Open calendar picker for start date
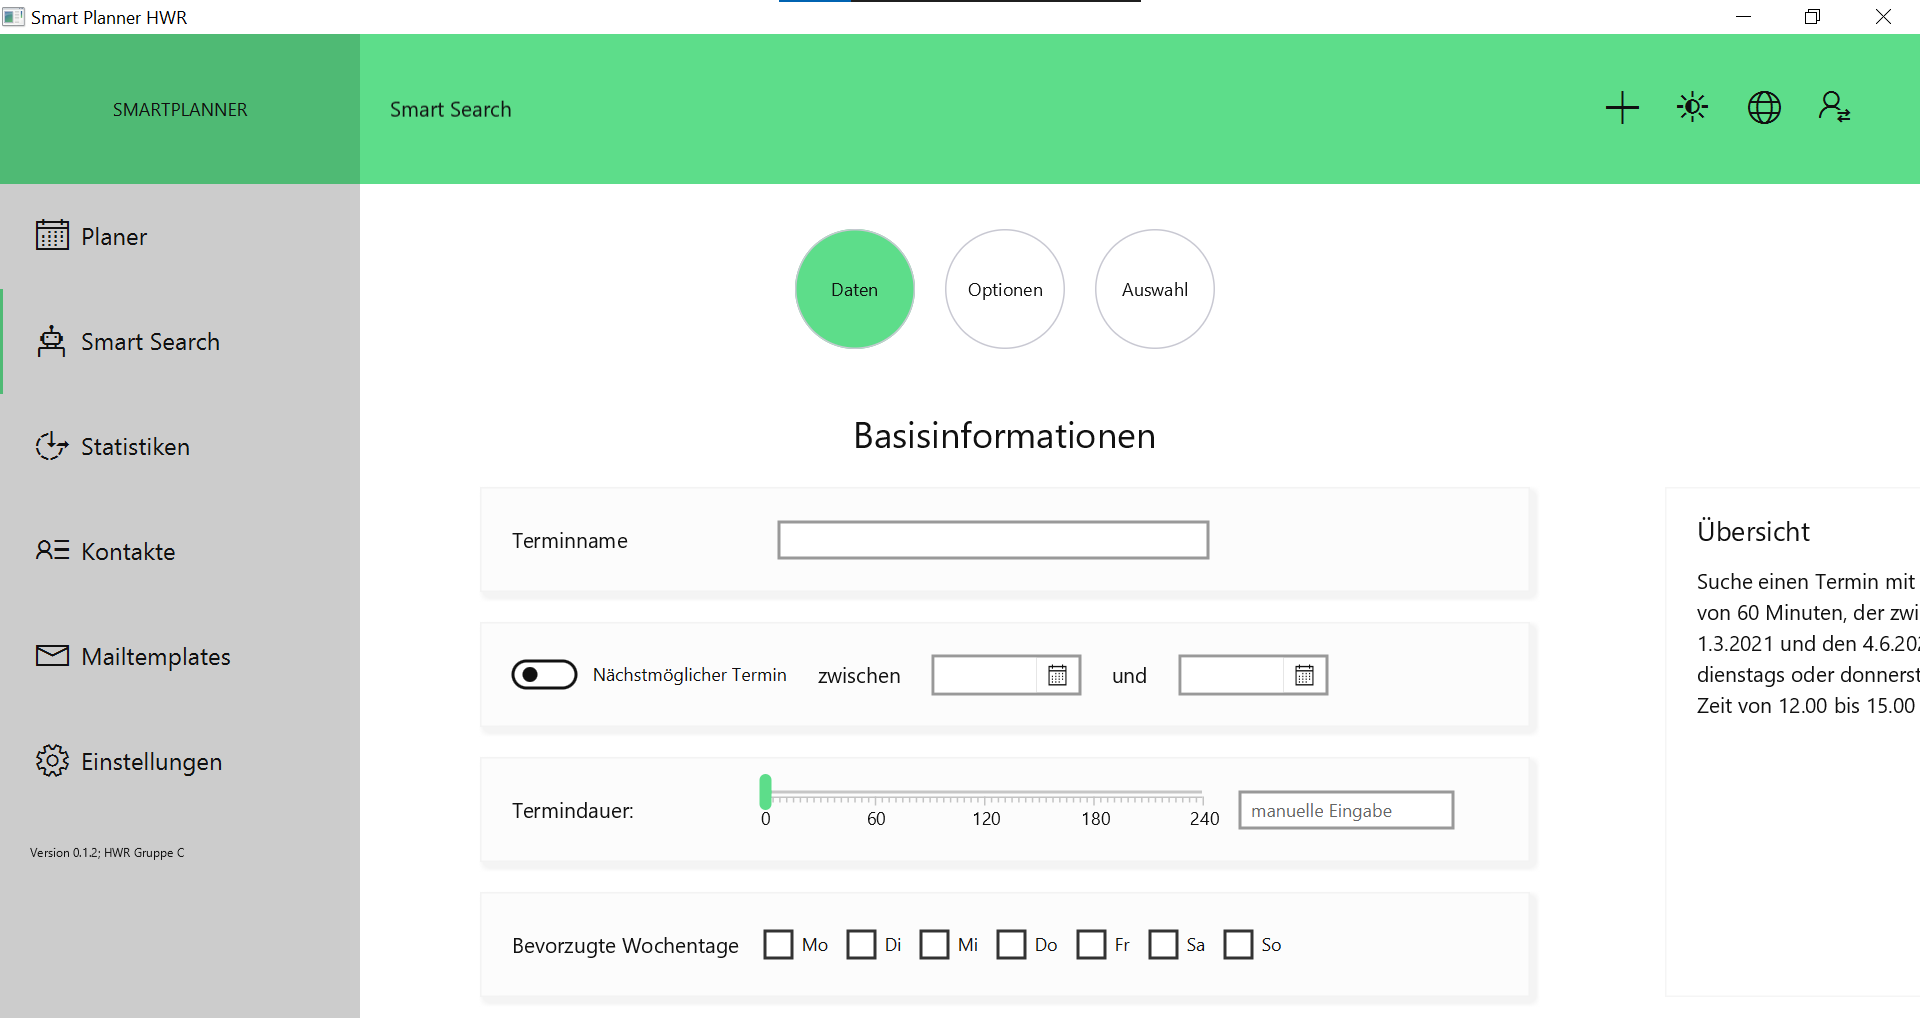 click(1057, 675)
